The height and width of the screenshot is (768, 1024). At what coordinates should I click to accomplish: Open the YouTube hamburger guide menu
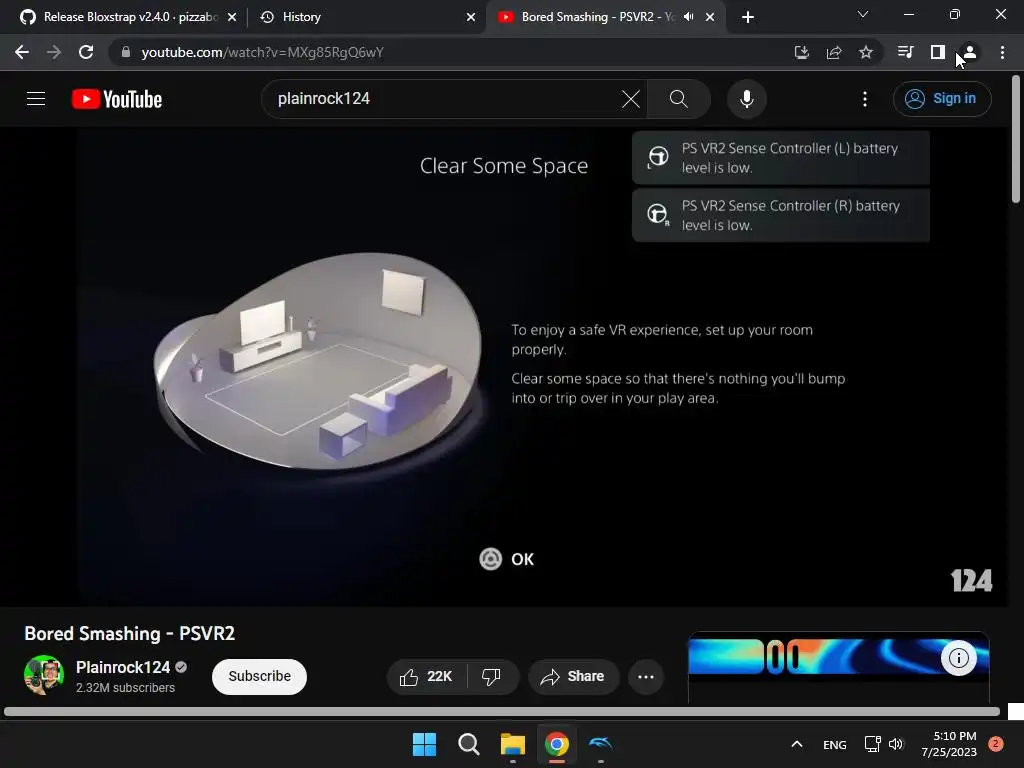click(36, 99)
